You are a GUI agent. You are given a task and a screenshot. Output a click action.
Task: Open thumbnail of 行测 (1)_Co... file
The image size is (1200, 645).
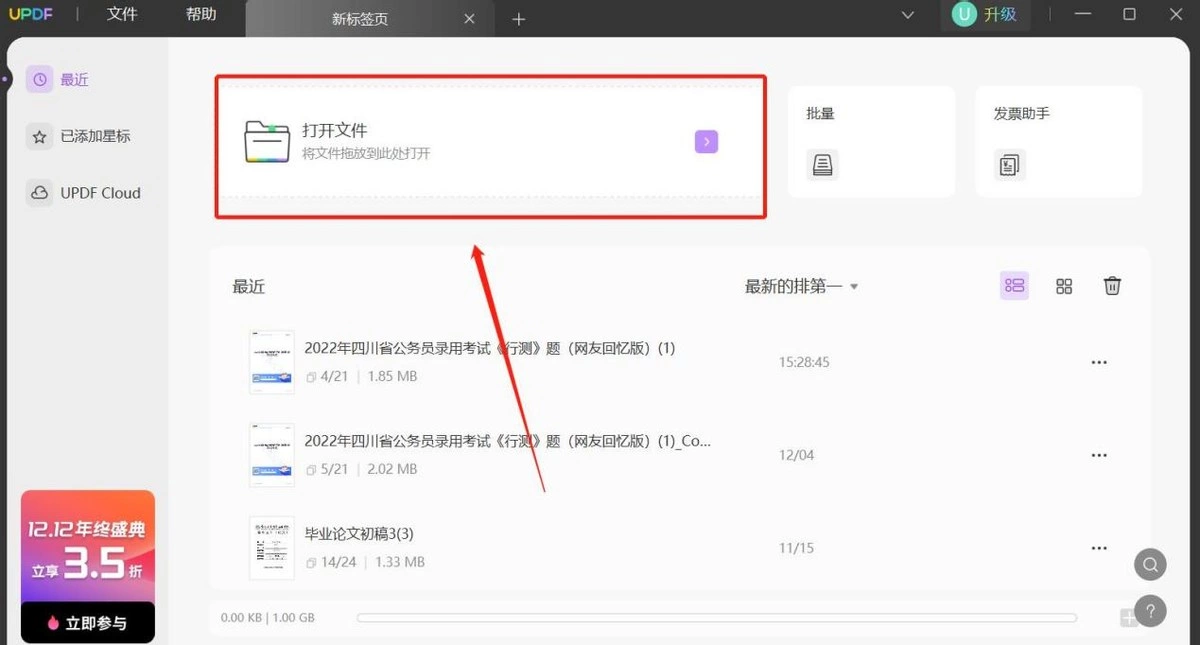[272, 454]
